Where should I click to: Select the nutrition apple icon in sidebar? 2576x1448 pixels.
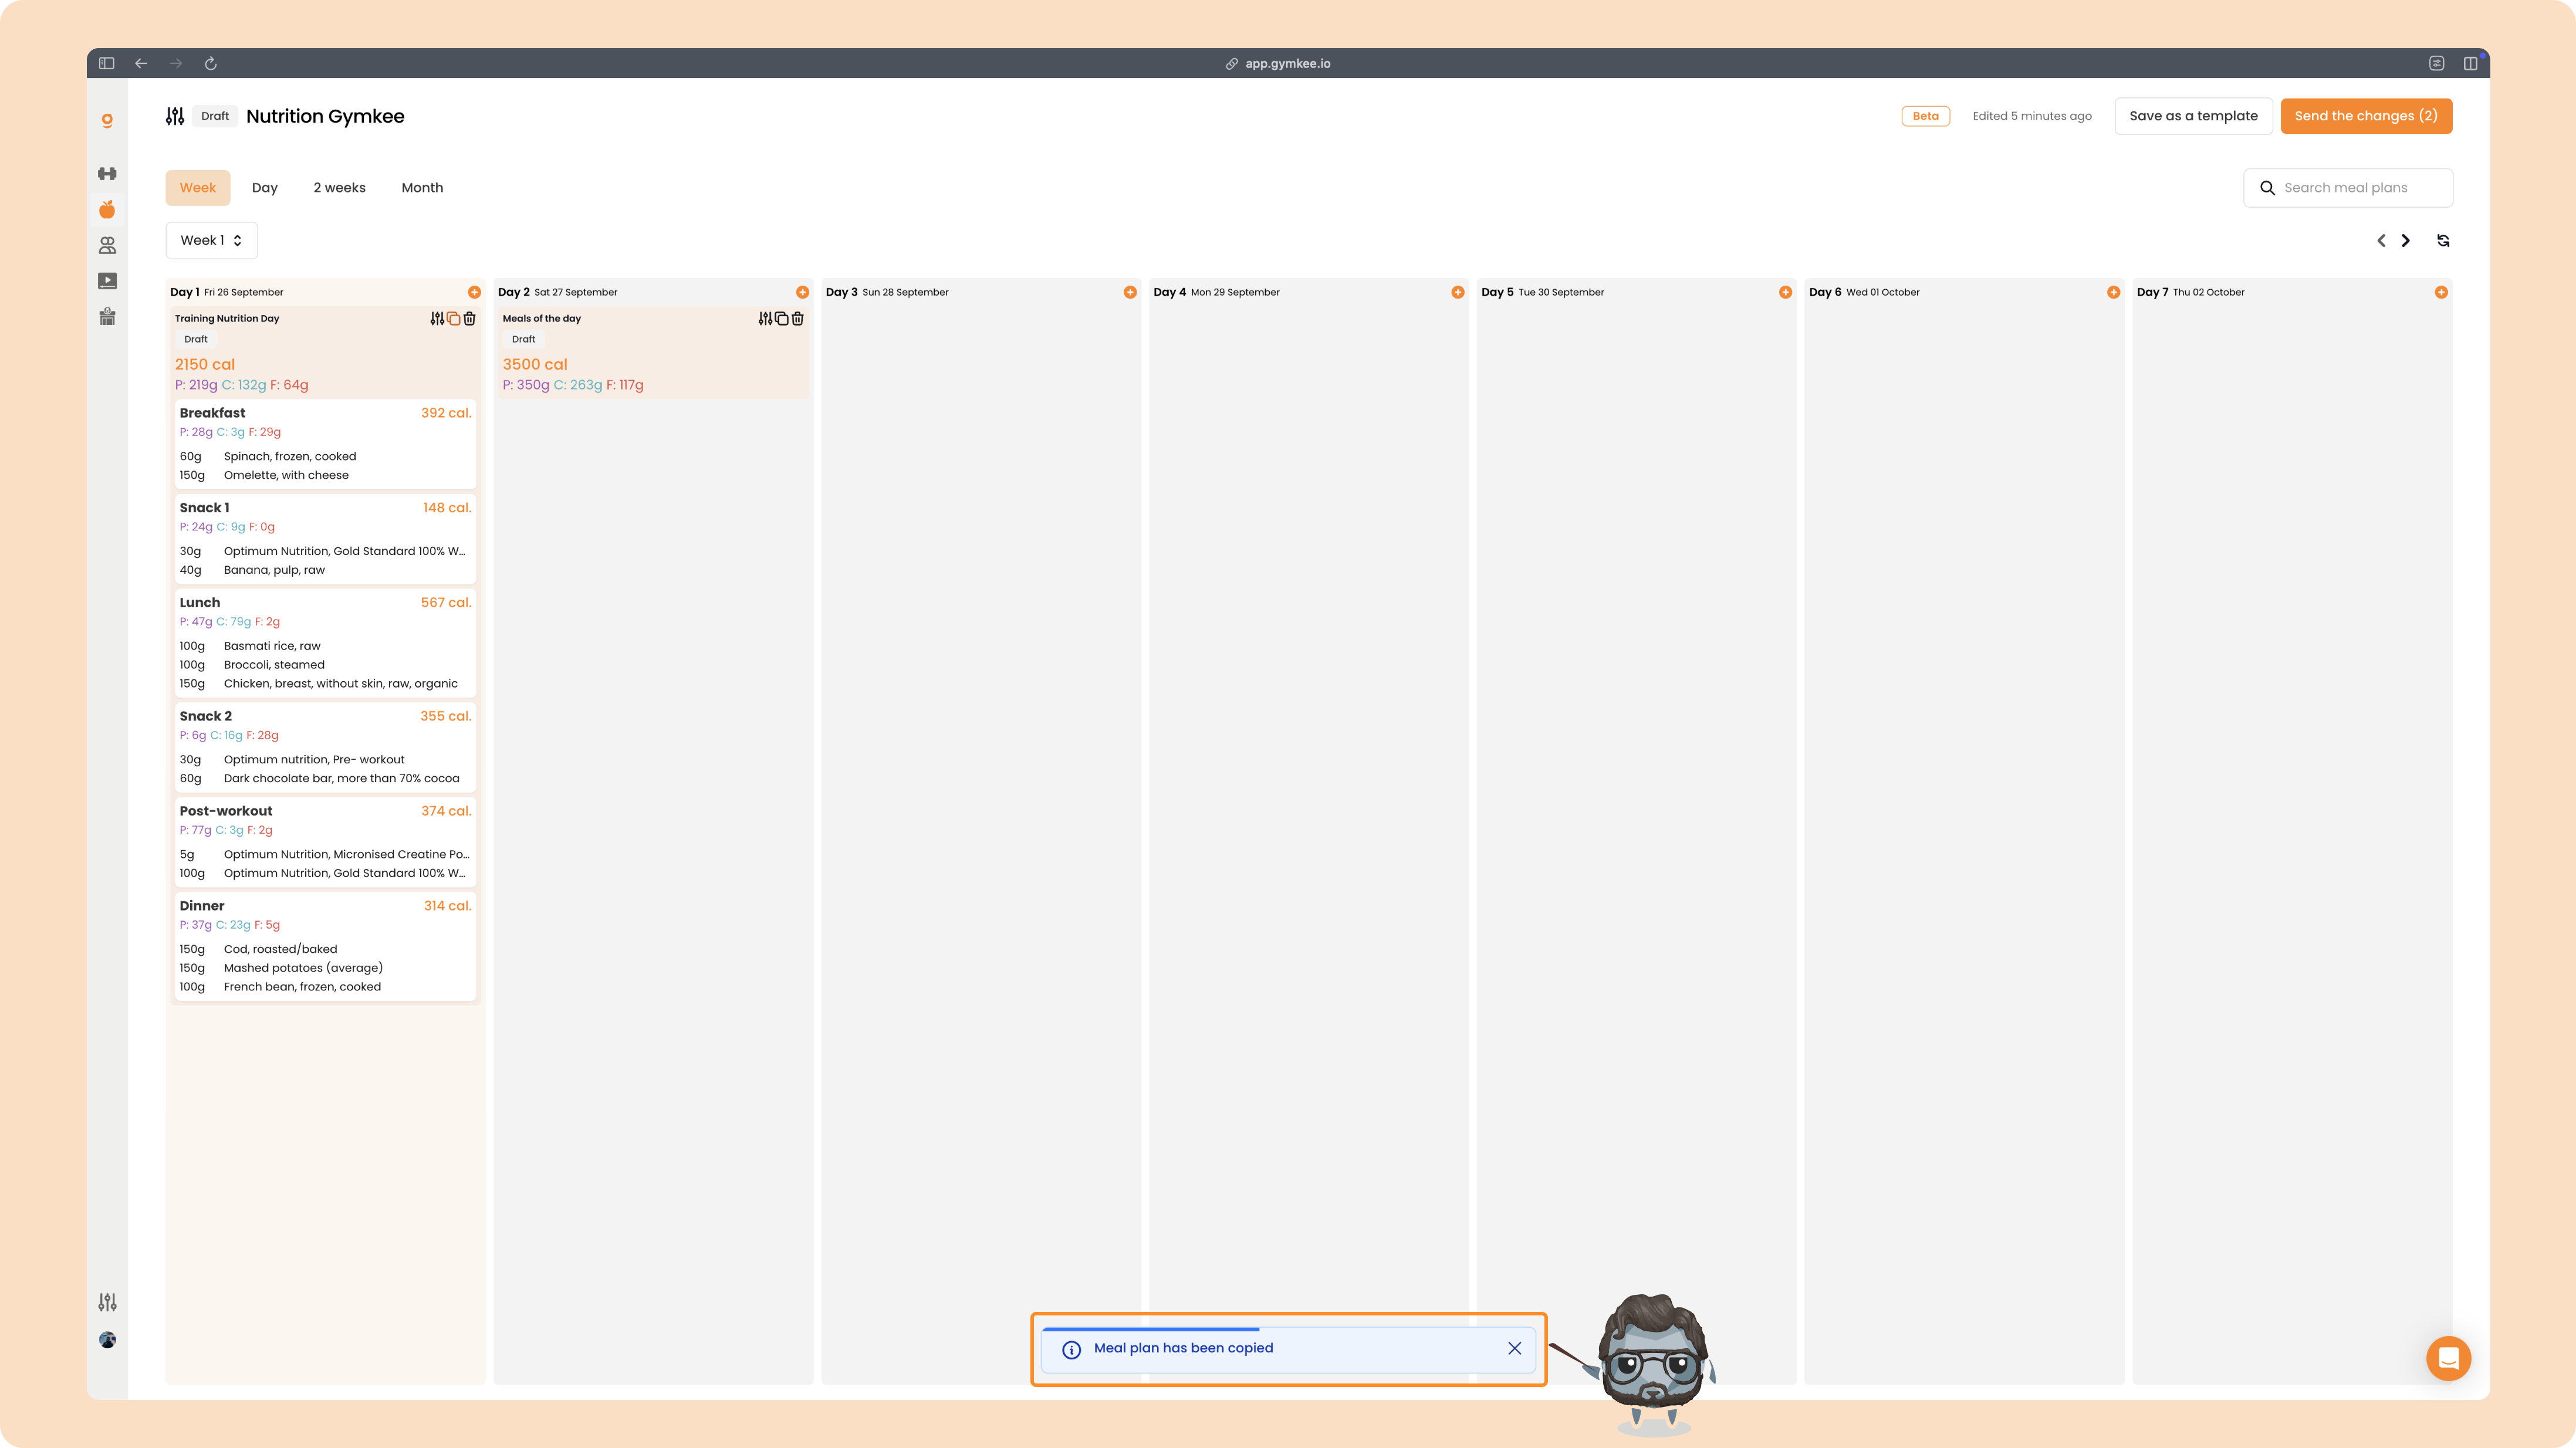(107, 209)
